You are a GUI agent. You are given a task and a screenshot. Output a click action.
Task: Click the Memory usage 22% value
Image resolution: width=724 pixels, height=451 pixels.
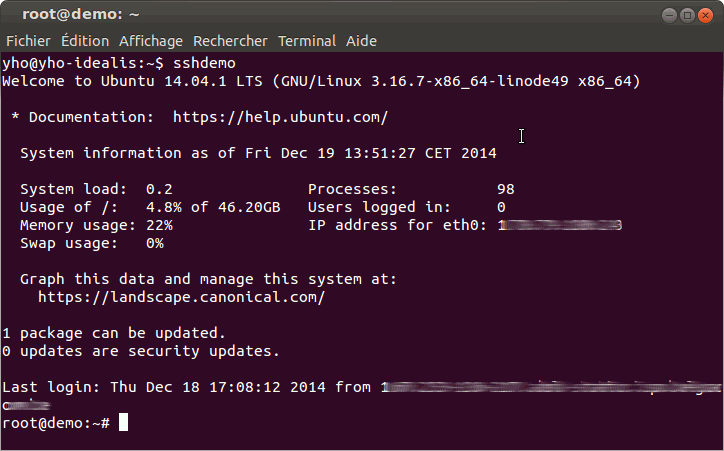pyautogui.click(x=159, y=225)
